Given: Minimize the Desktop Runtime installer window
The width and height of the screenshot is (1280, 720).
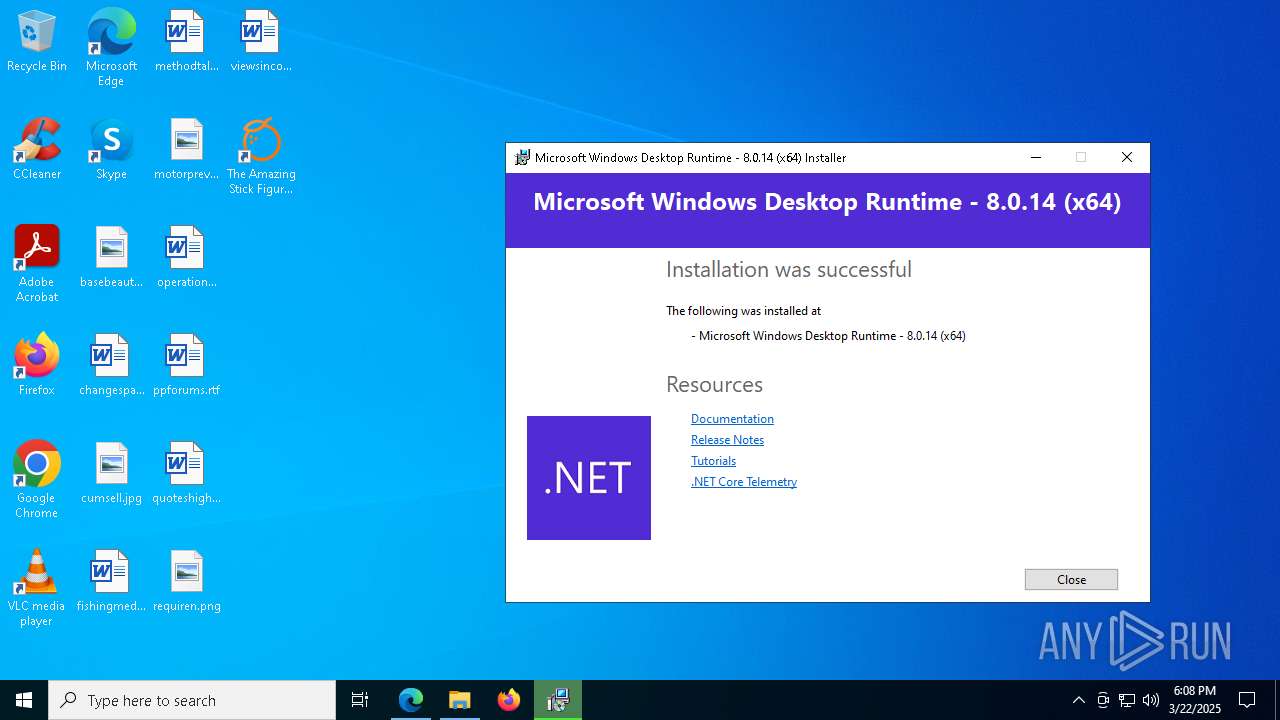Looking at the screenshot, I should tap(1036, 158).
